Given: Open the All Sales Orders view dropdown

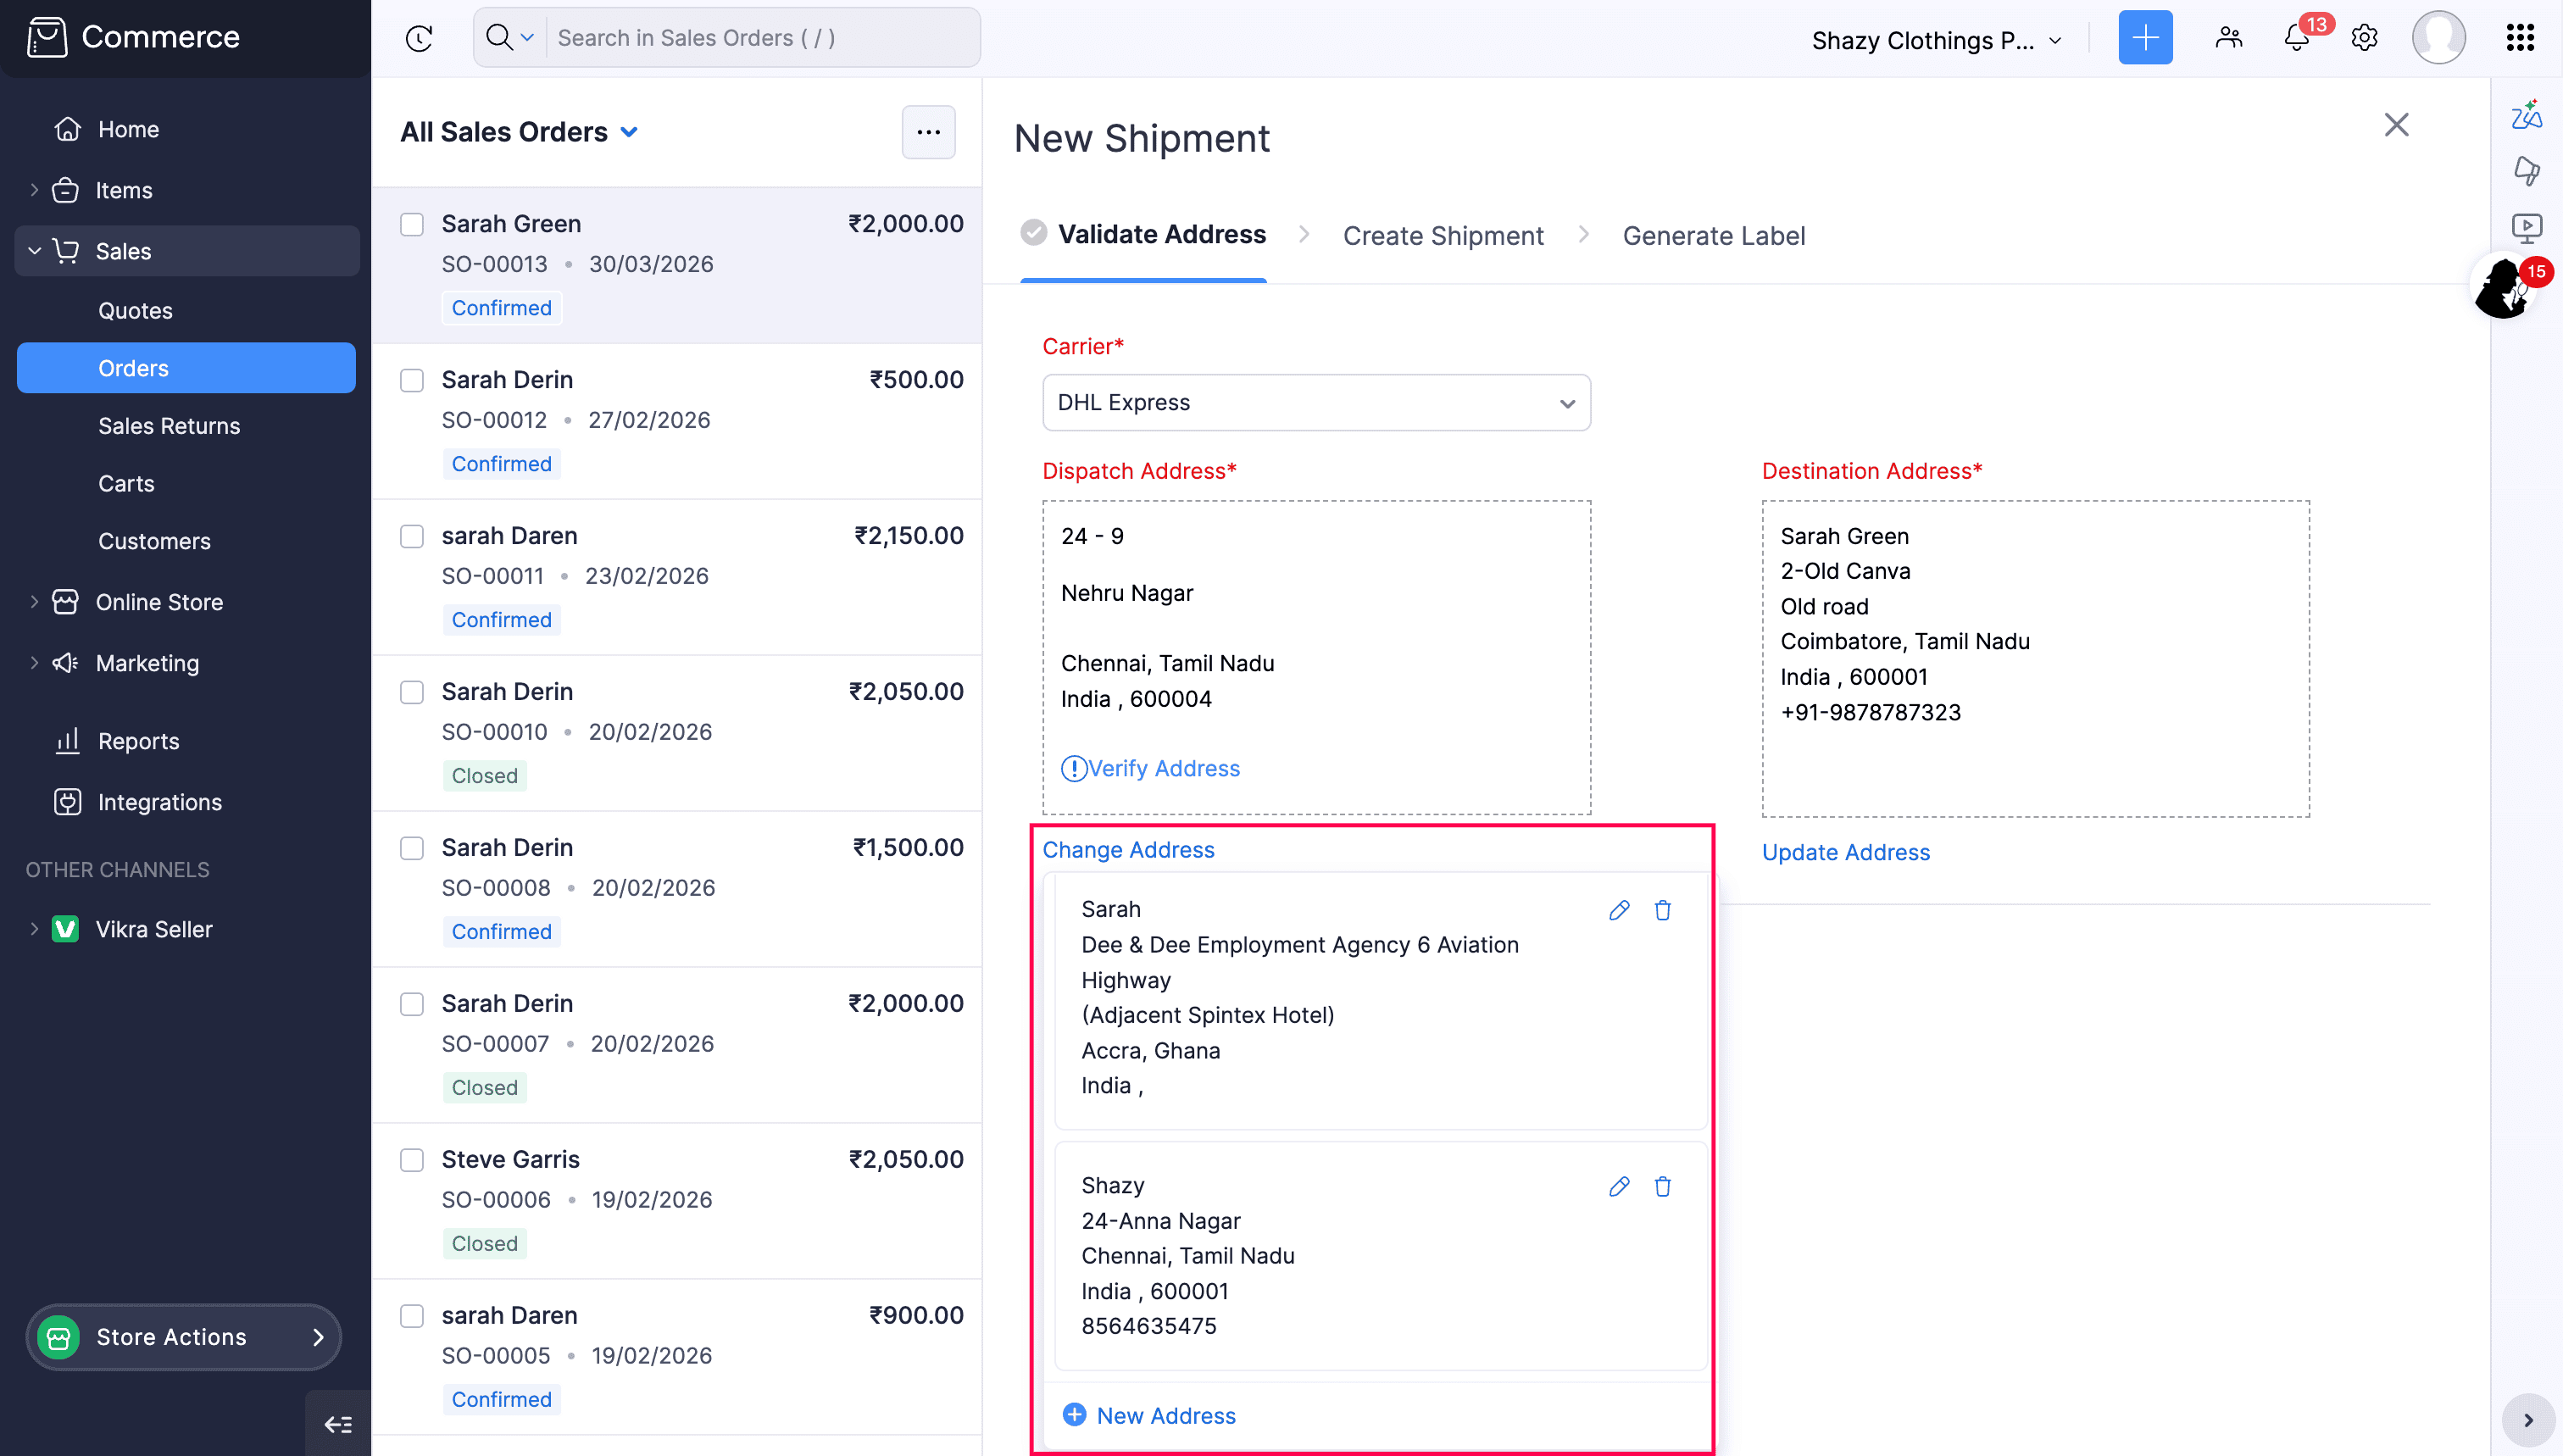Looking at the screenshot, I should [x=629, y=132].
